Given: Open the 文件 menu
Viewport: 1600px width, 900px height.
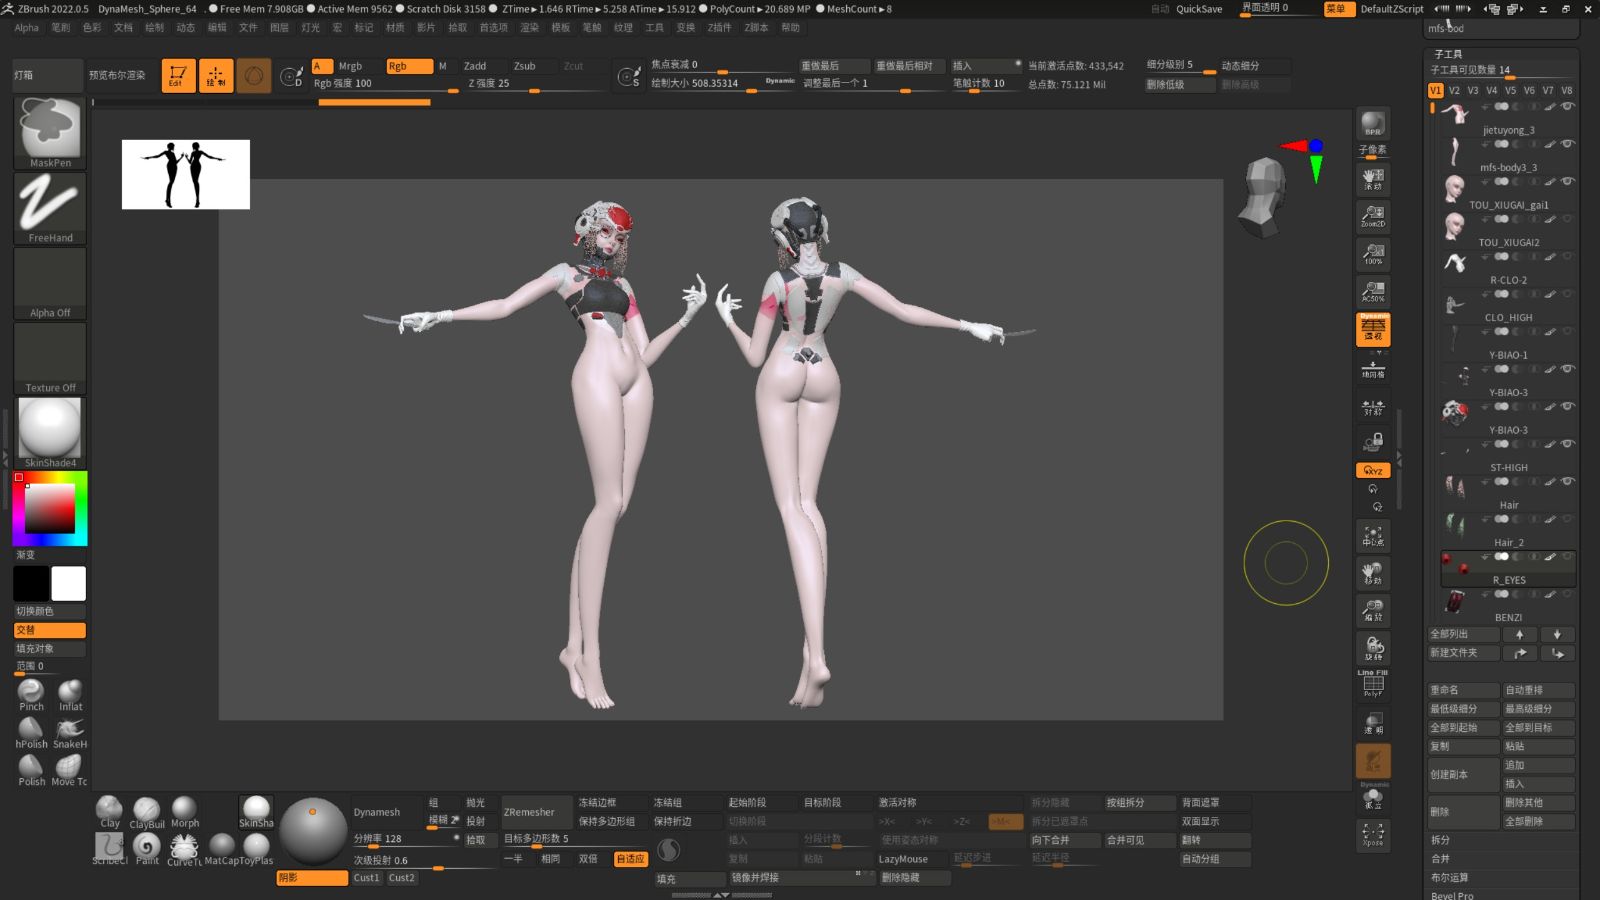Looking at the screenshot, I should point(248,28).
